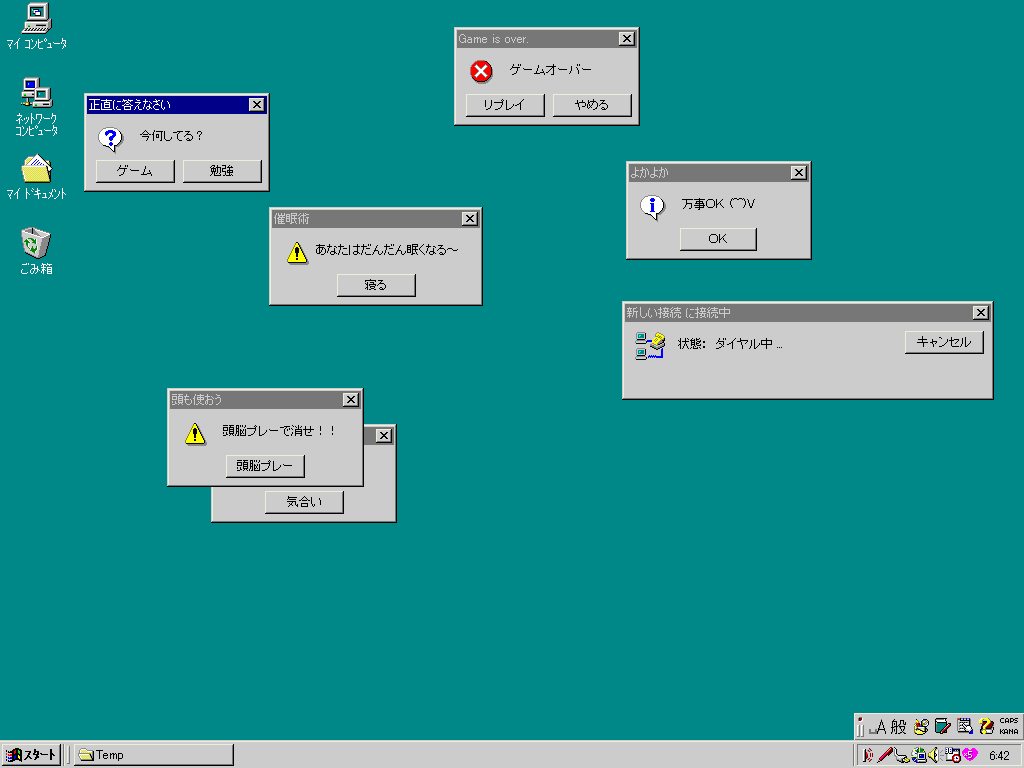Image resolution: width=1024 pixels, height=768 pixels.
Task: Click the taskbar clock showing 6:42
Action: pyautogui.click(x=998, y=755)
